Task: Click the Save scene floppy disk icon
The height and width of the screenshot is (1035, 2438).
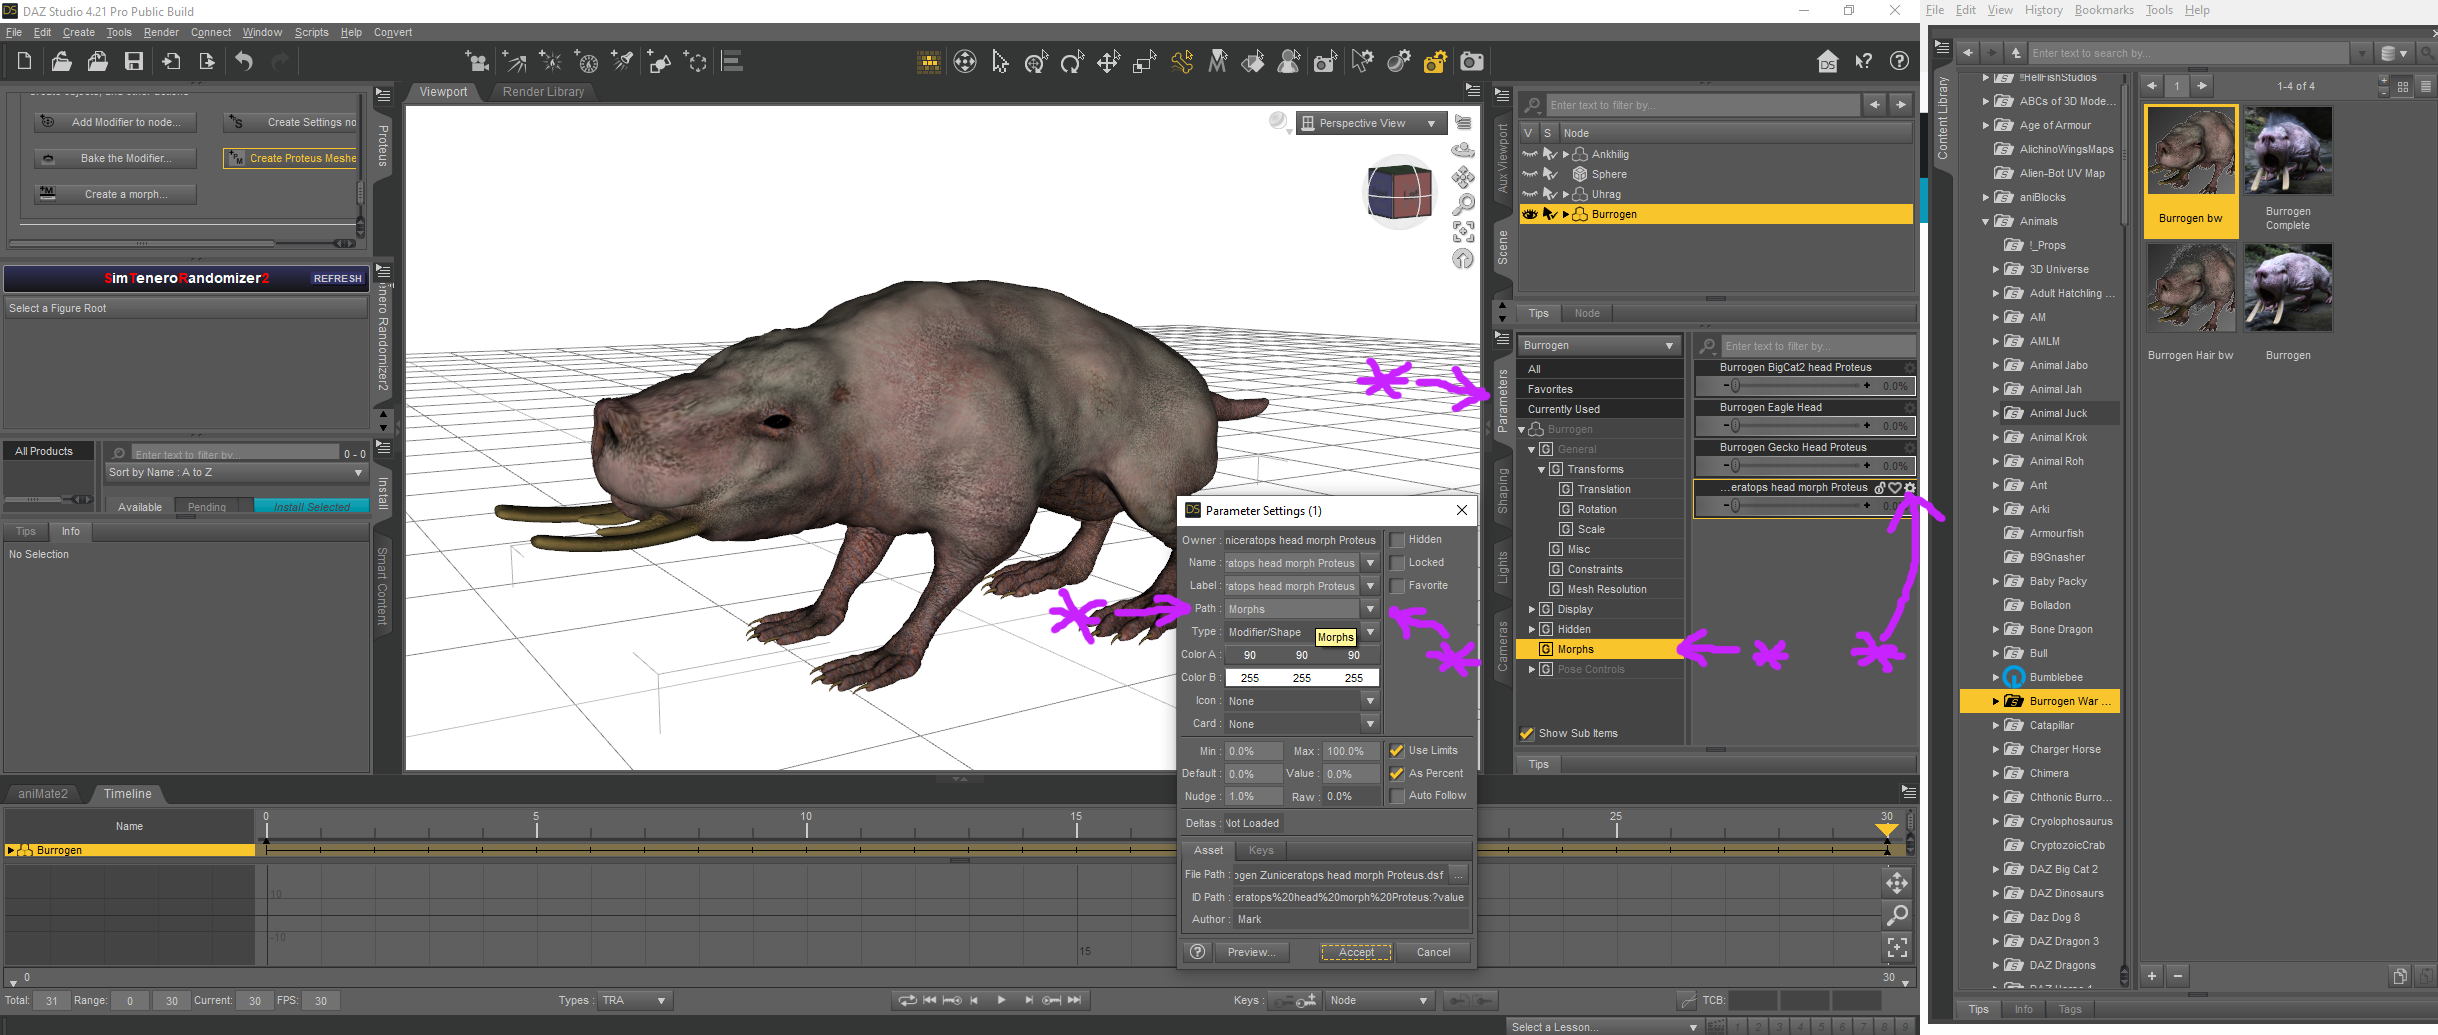Action: pos(134,62)
